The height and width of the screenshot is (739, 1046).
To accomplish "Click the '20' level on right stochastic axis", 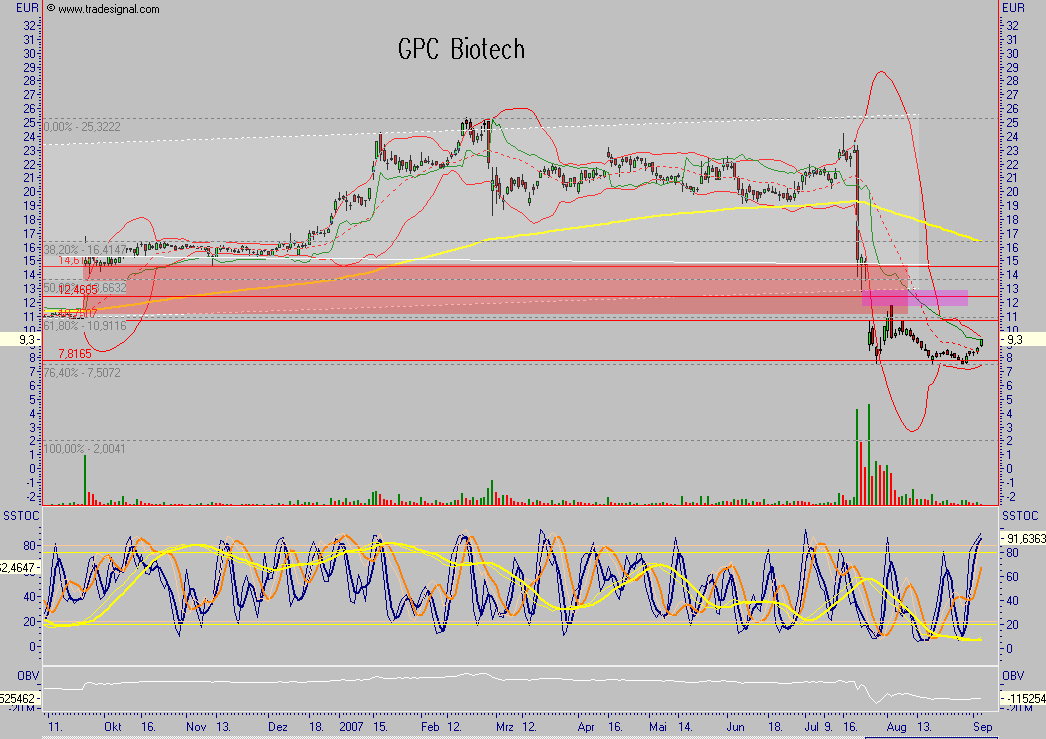I will [1012, 624].
